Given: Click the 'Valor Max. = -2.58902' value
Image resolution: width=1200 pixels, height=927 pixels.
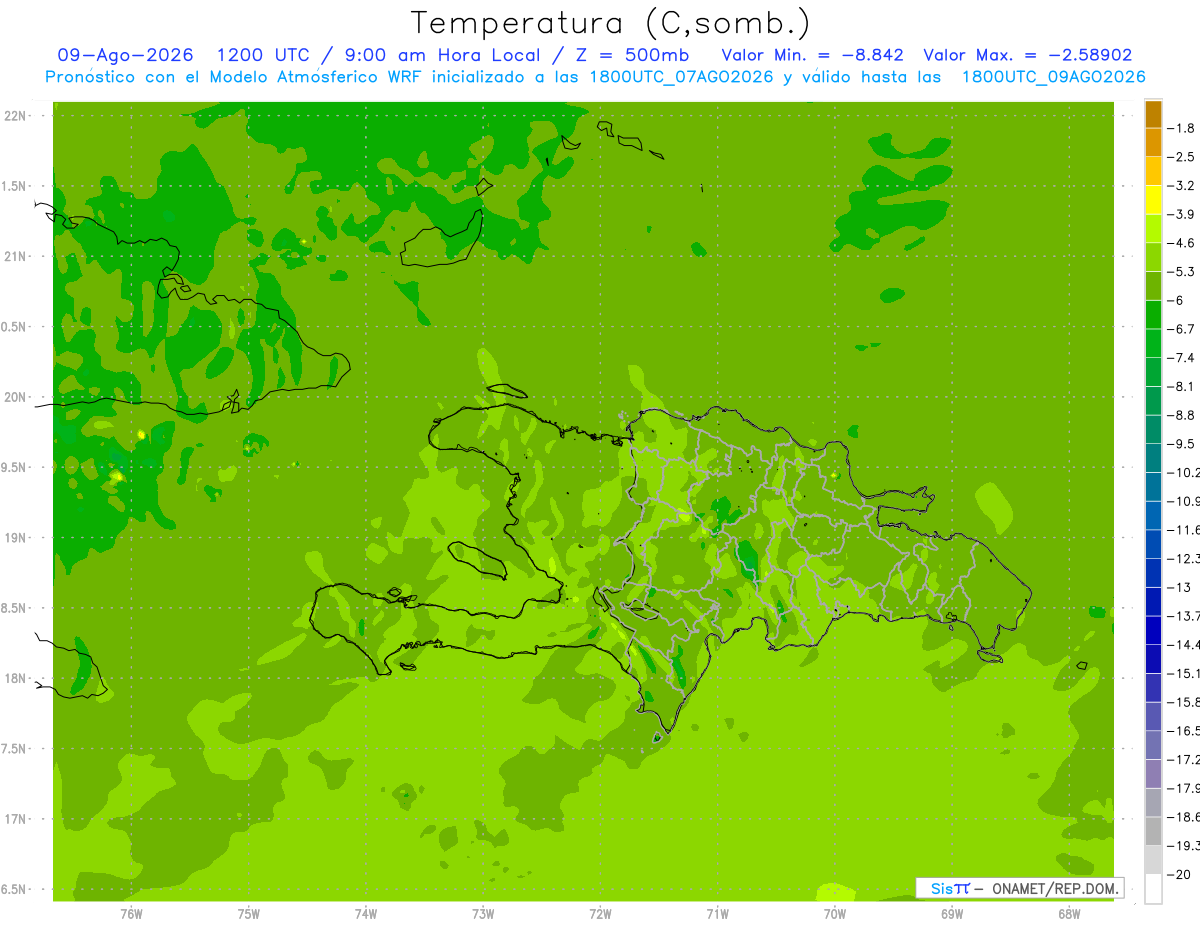Looking at the screenshot, I should coord(1028,55).
